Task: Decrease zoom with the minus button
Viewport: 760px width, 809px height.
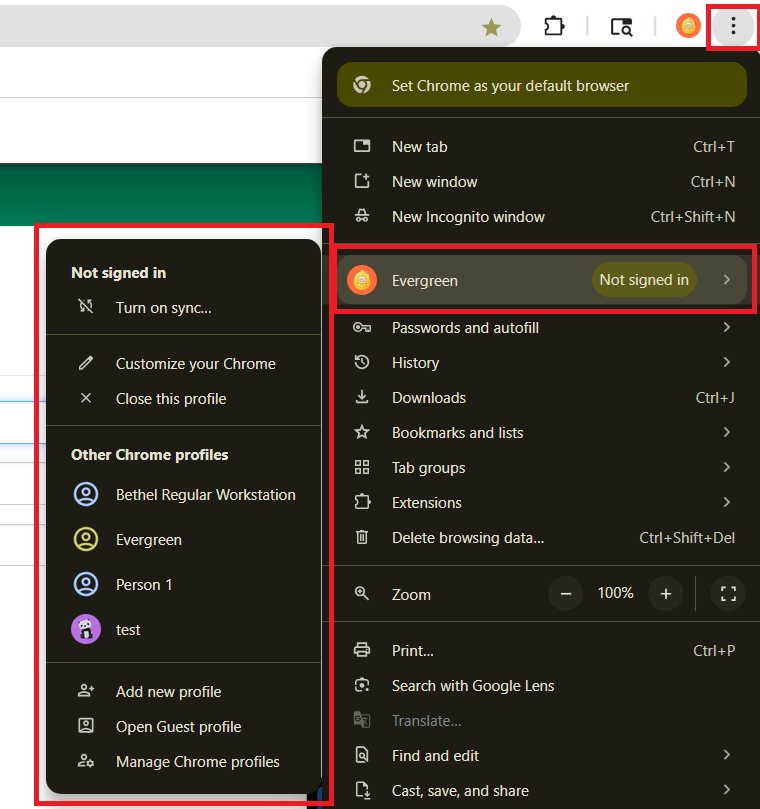Action: [x=565, y=593]
